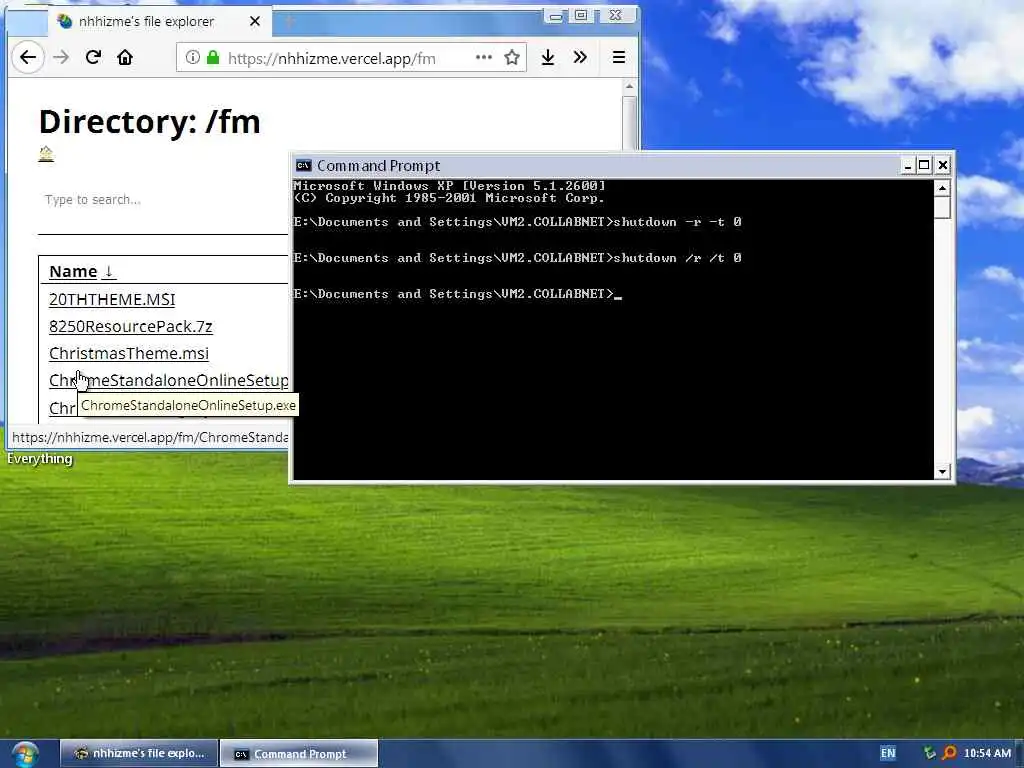Open a new browser tab
Image resolution: width=1024 pixels, height=768 pixels.
pyautogui.click(x=290, y=22)
